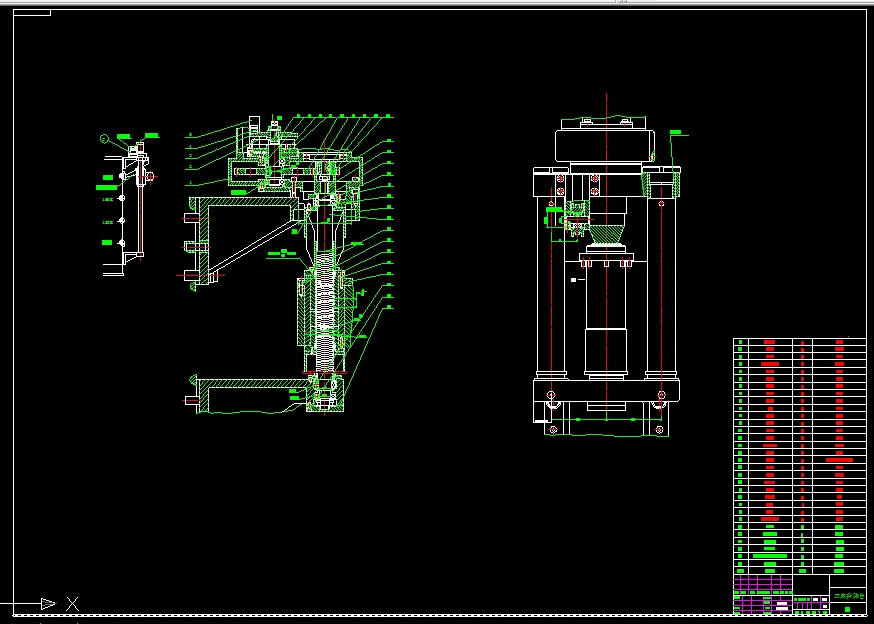Select leader label 3 of the section view
This screenshot has width=874, height=624.
point(191,156)
